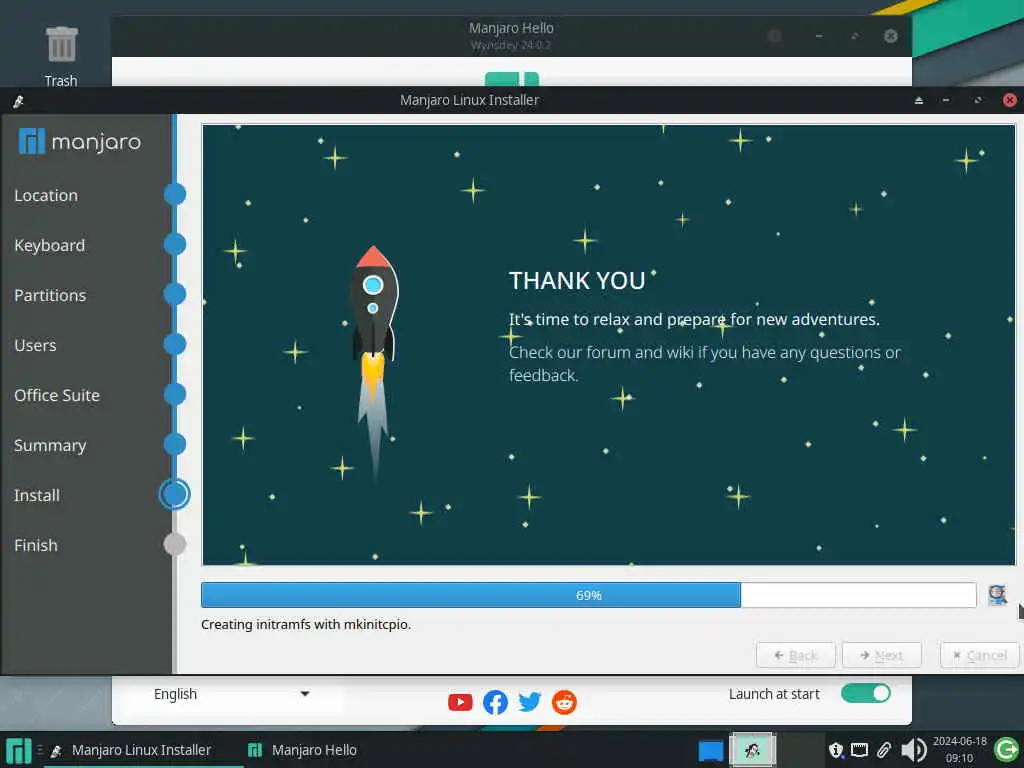Image resolution: width=1024 pixels, height=768 pixels.
Task: Select the Location step in sidebar
Action: pyautogui.click(x=46, y=195)
